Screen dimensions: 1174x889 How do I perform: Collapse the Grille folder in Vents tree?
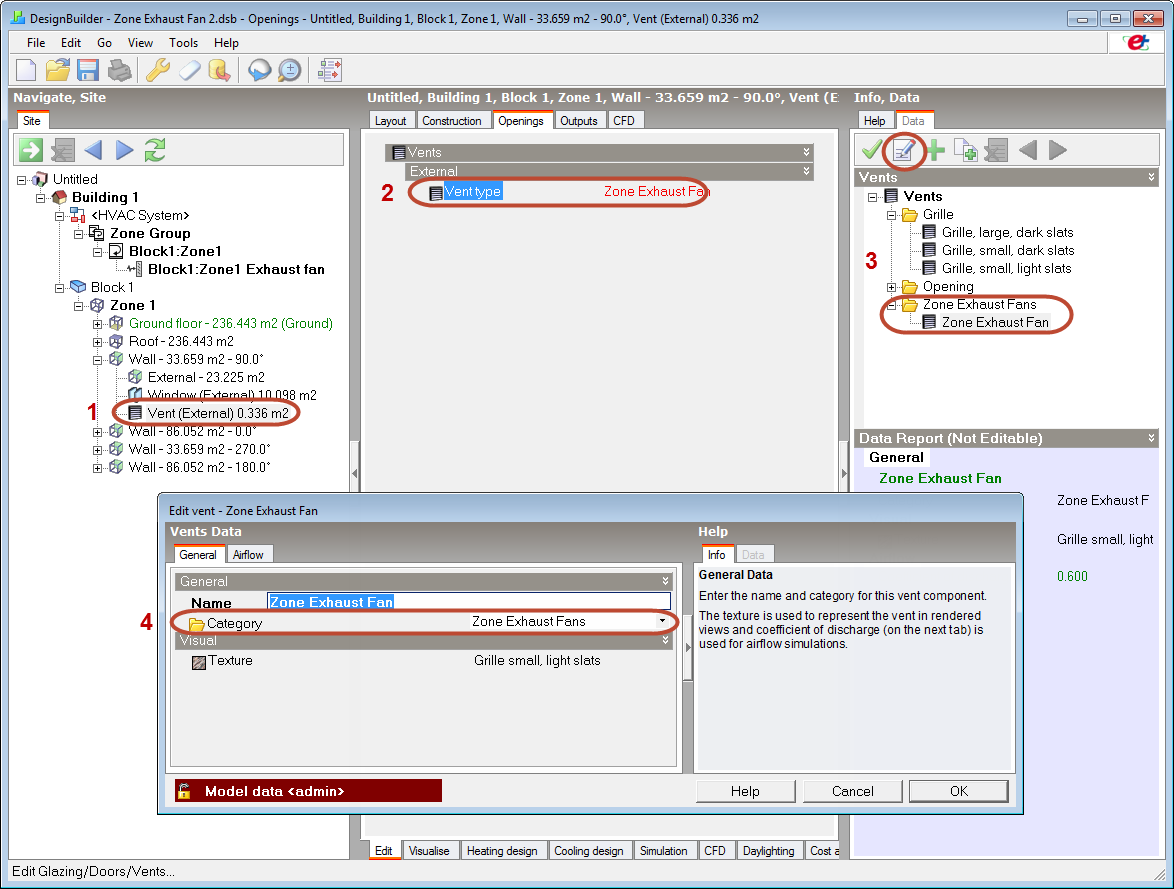[x=891, y=215]
